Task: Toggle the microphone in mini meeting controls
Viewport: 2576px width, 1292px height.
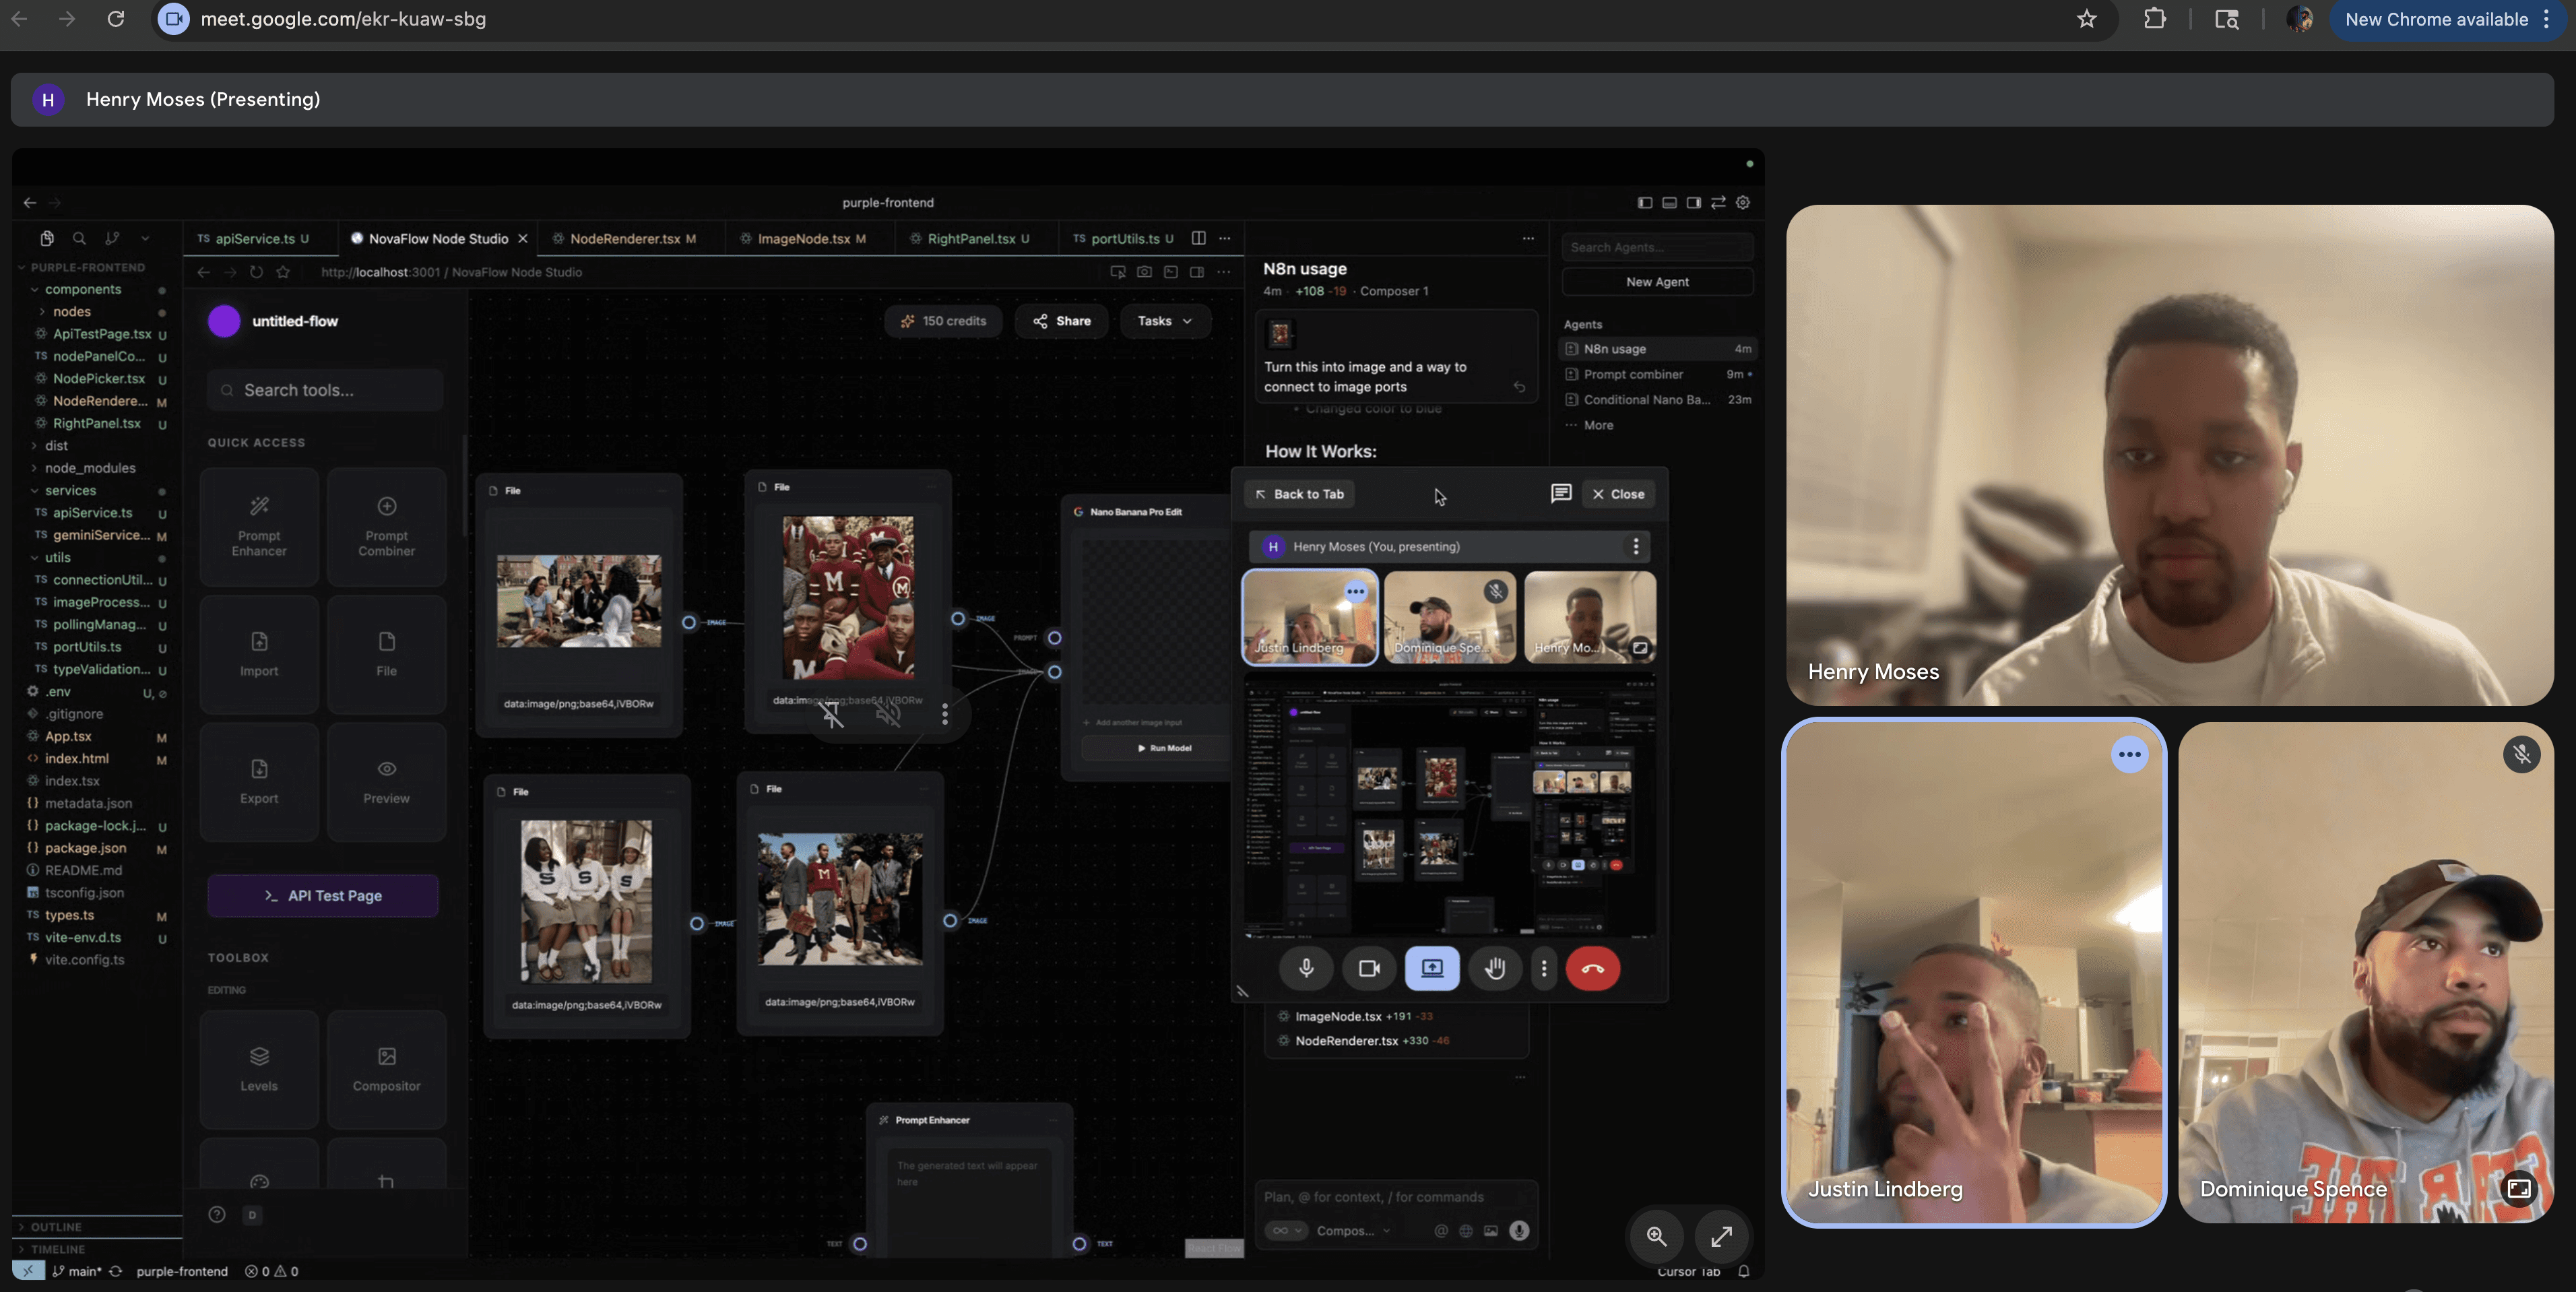Action: (1306, 968)
